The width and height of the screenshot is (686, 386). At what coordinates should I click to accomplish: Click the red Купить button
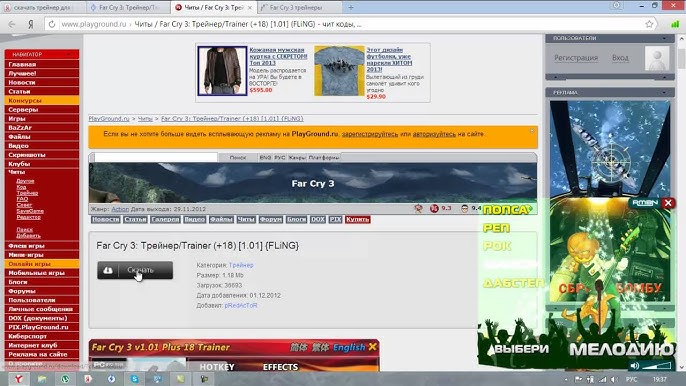[357, 219]
